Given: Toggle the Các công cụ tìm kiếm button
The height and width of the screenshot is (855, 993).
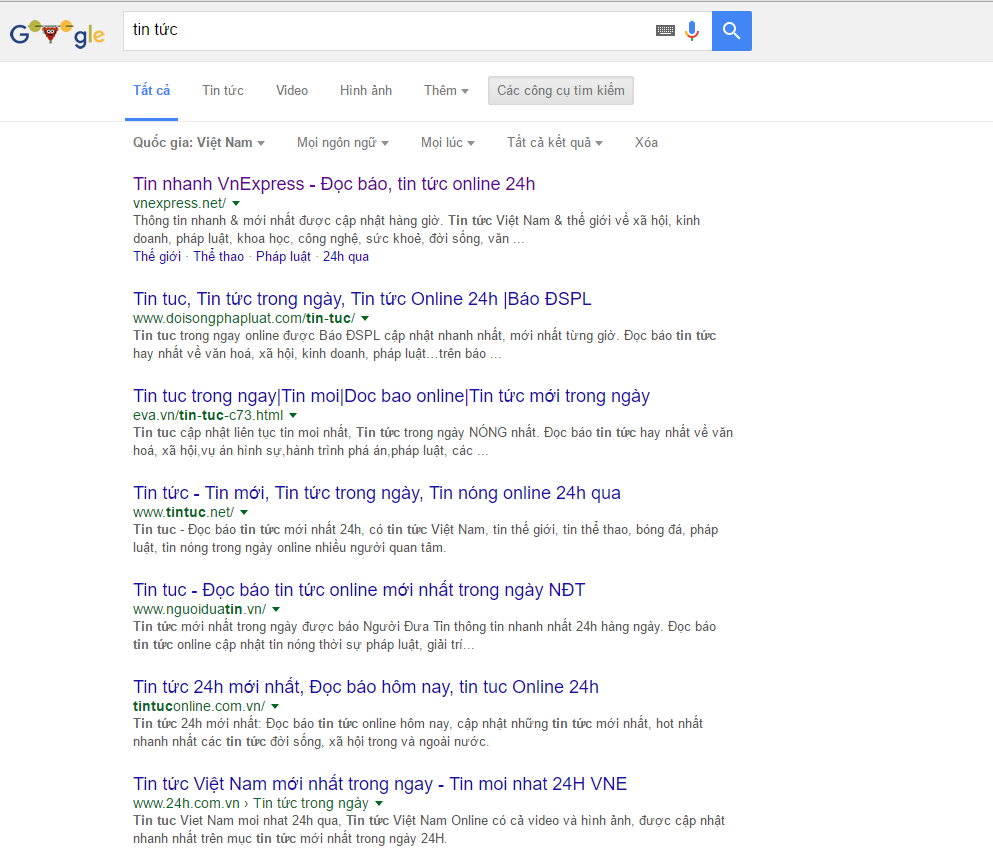Looking at the screenshot, I should click(560, 90).
